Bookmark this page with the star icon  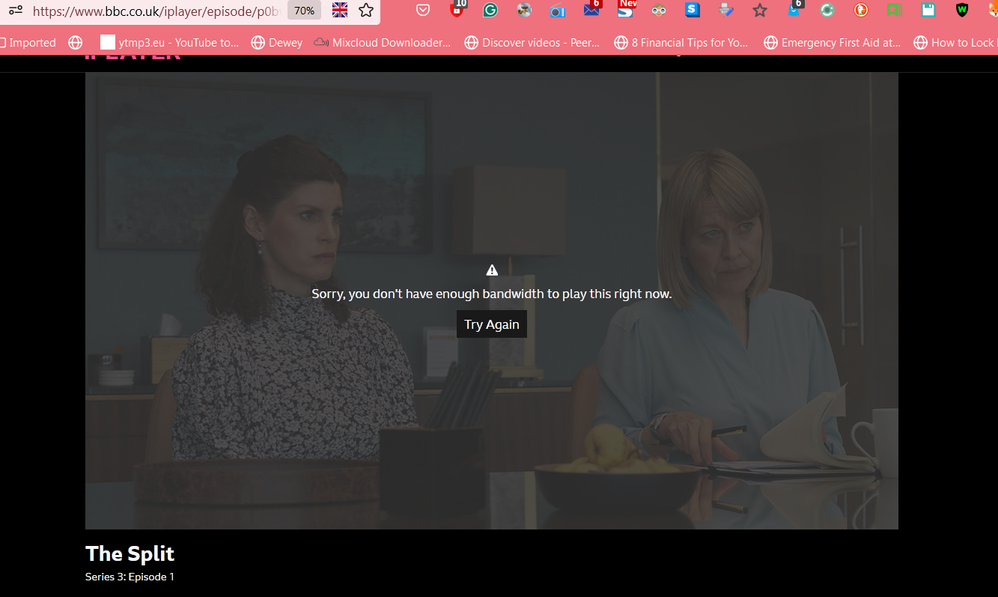[x=366, y=10]
